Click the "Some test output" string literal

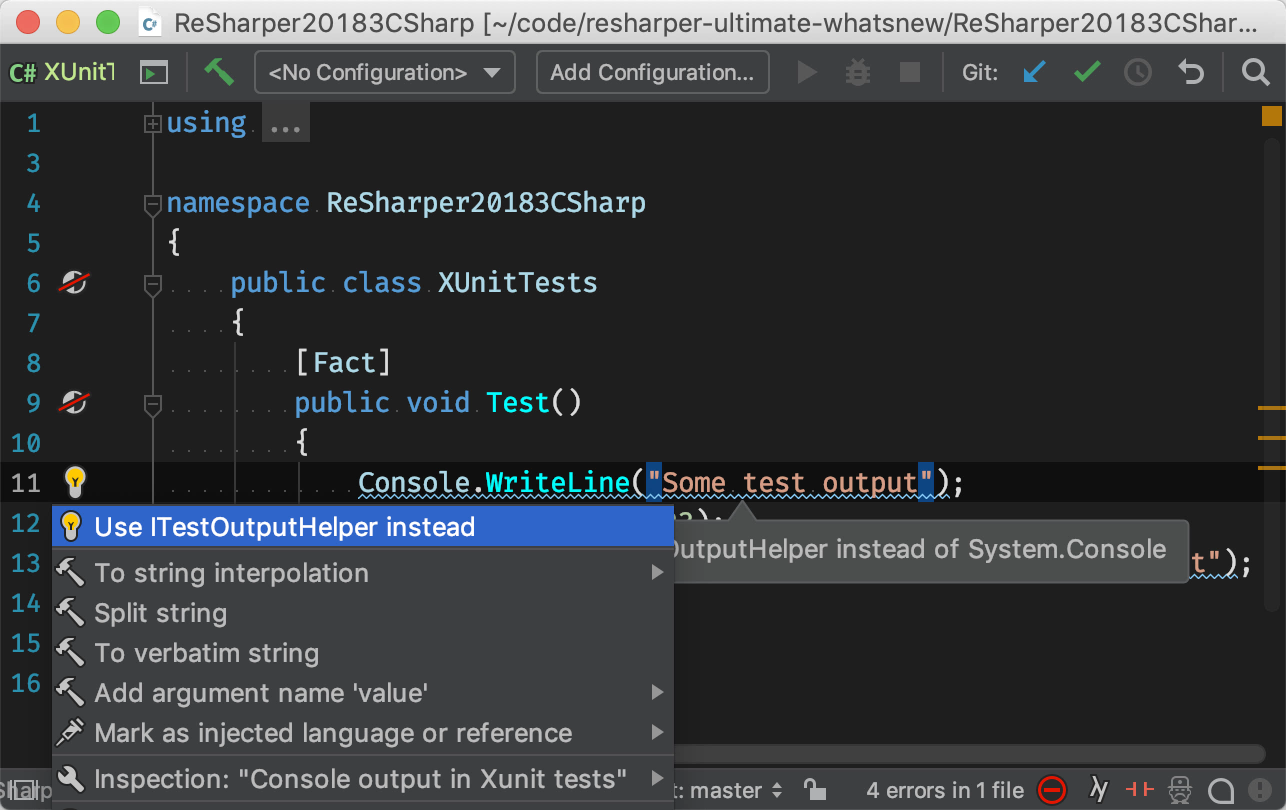(790, 483)
